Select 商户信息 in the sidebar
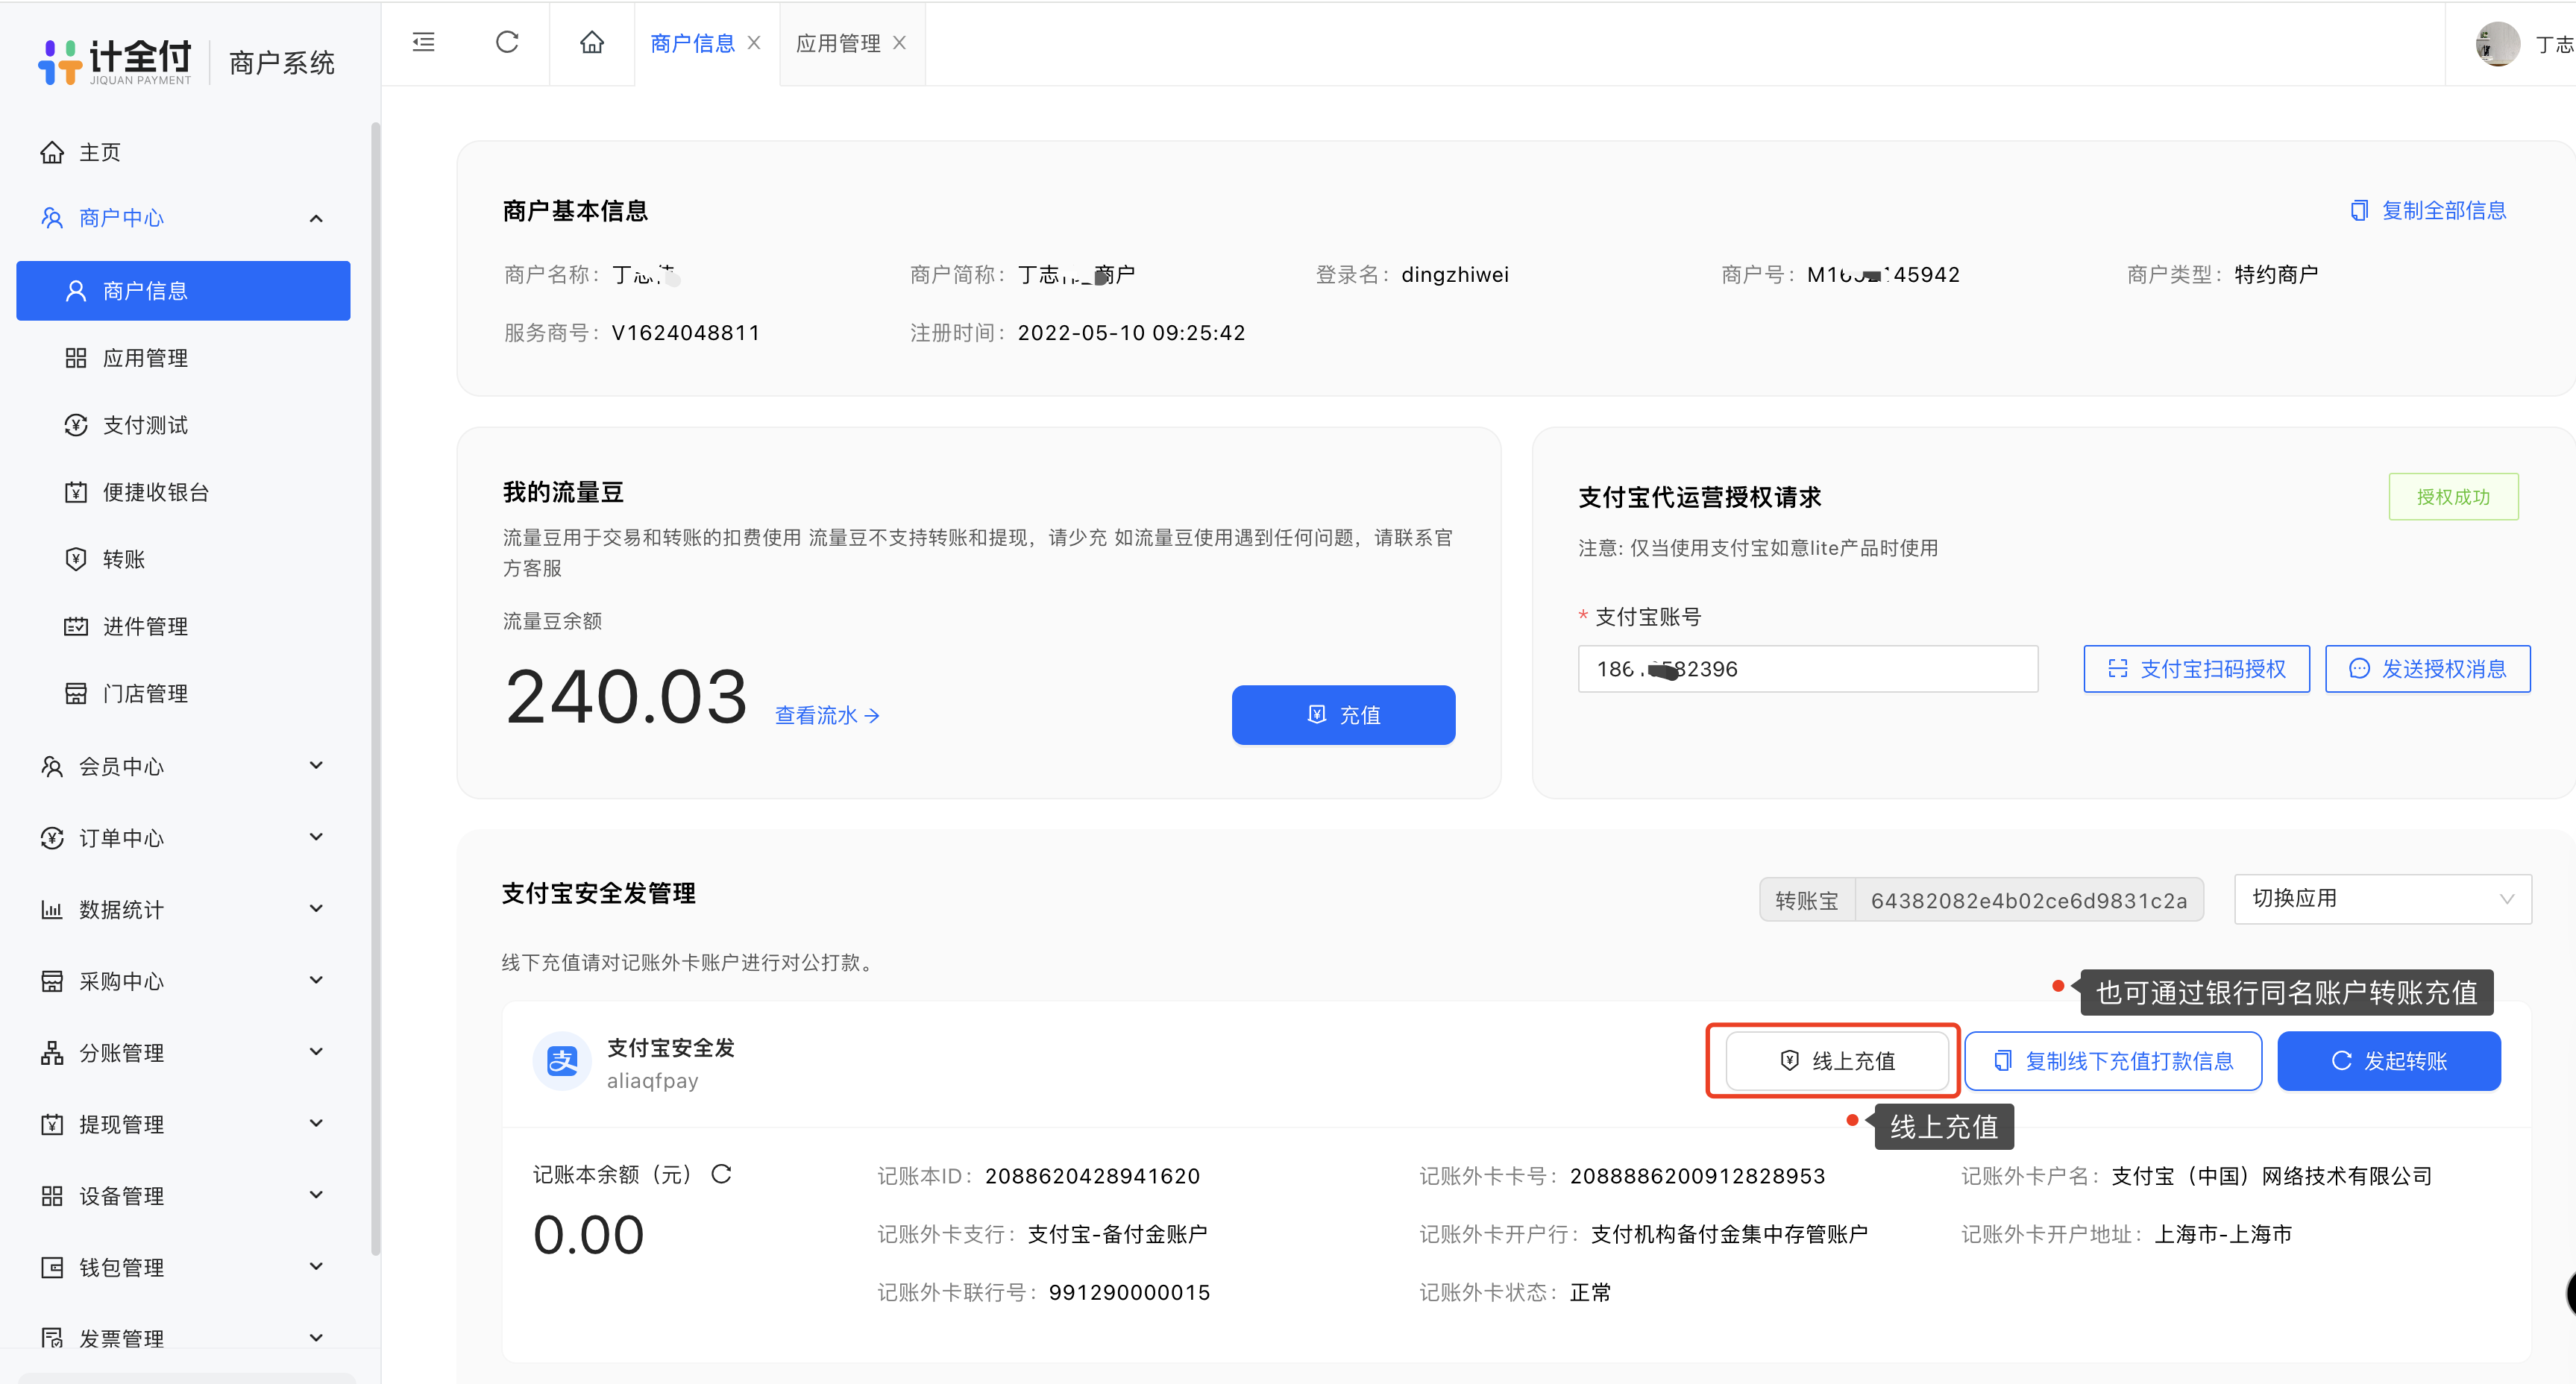The height and width of the screenshot is (1384, 2576). pos(184,291)
